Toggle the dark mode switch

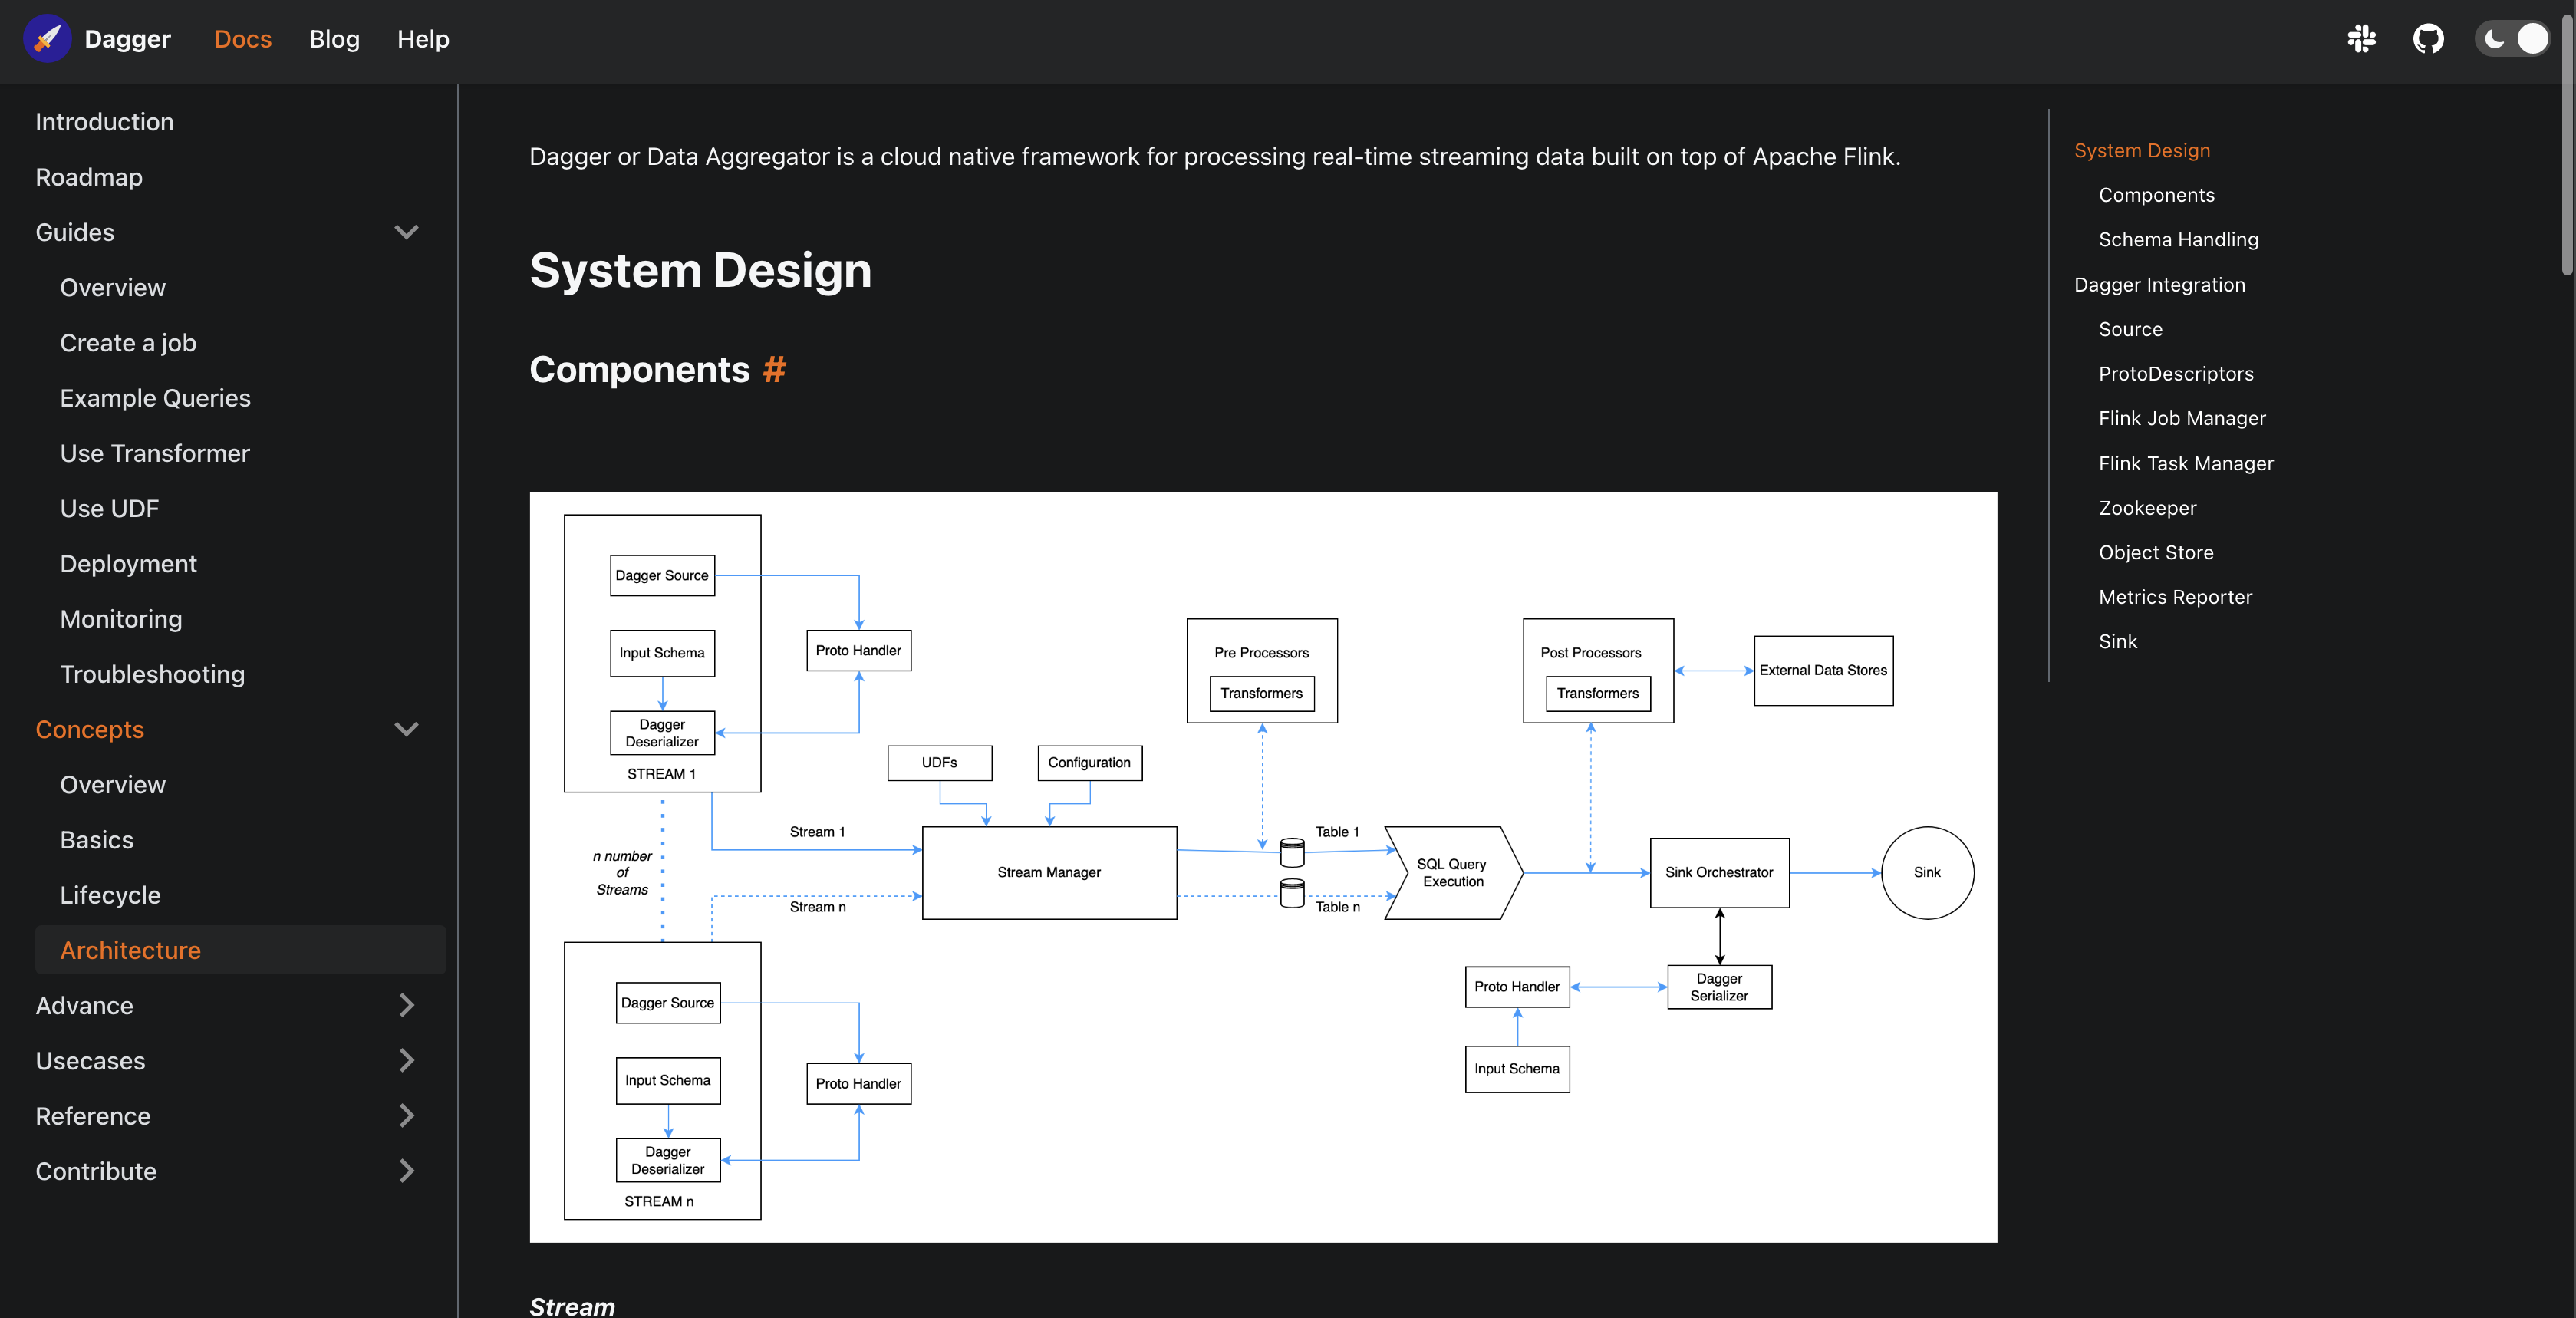[x=2513, y=39]
